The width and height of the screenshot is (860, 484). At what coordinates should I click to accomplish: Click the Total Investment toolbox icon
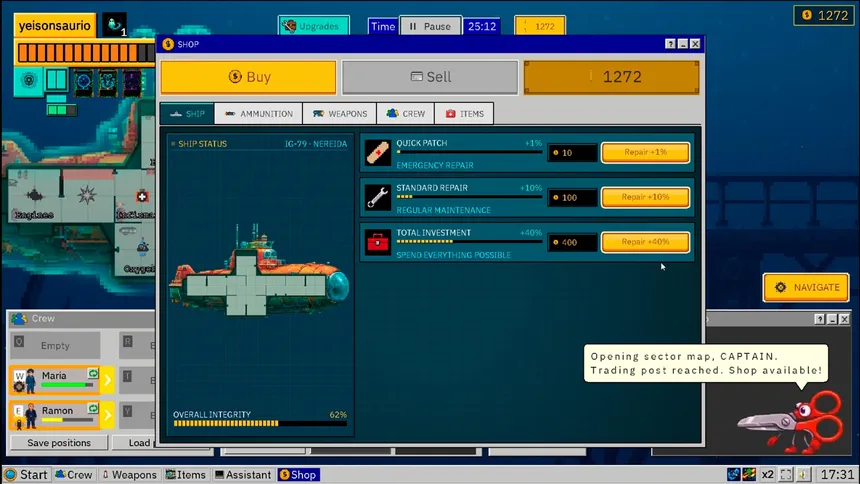[x=378, y=242]
